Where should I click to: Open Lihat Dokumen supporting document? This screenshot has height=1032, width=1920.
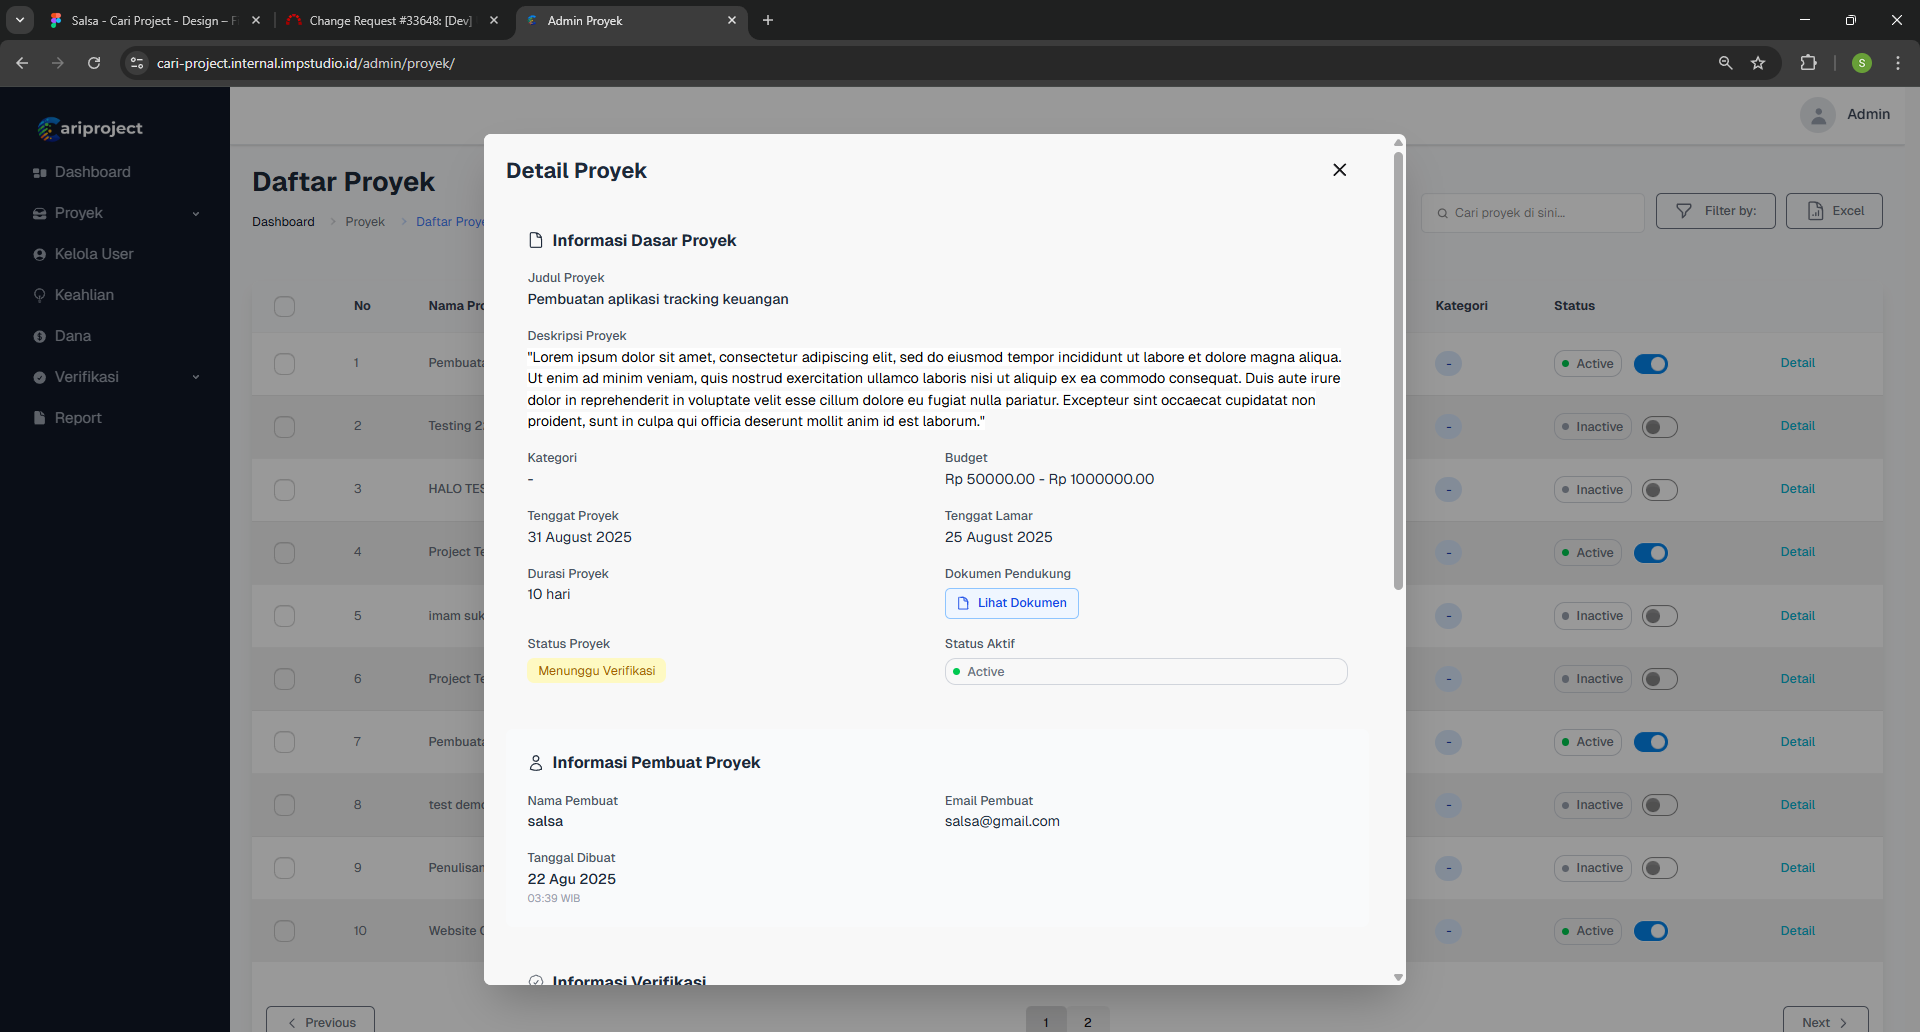(1011, 603)
